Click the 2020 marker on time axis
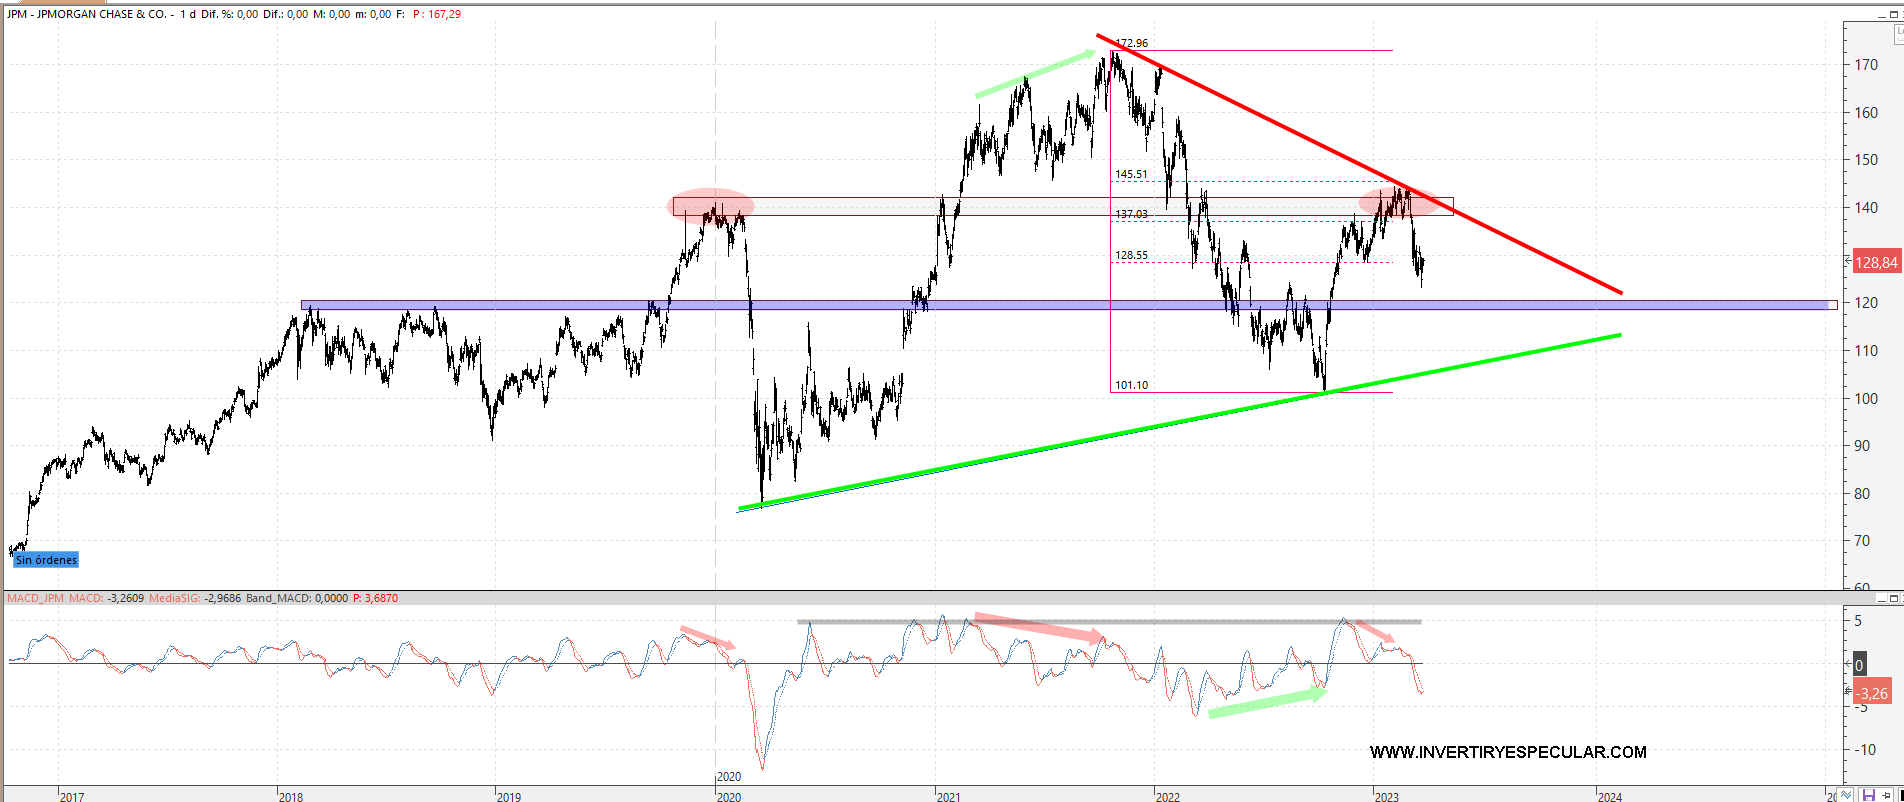The image size is (1904, 802). coord(729,777)
